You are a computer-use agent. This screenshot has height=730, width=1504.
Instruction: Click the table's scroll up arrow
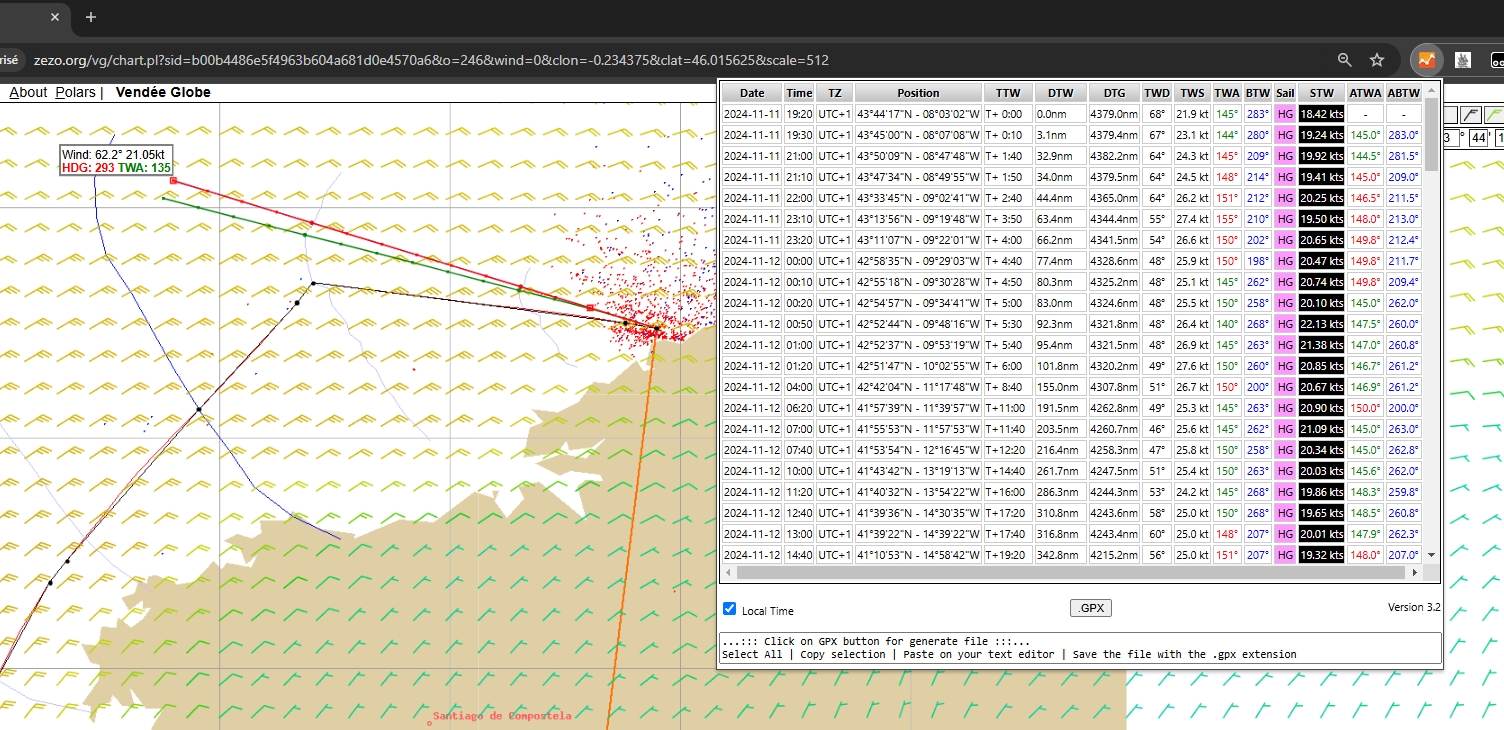click(x=1431, y=92)
